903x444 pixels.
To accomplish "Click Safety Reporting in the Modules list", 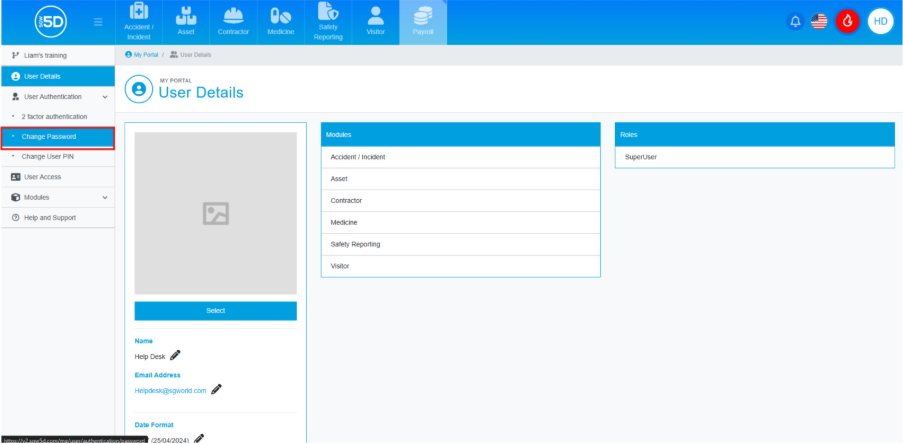I will pos(461,244).
